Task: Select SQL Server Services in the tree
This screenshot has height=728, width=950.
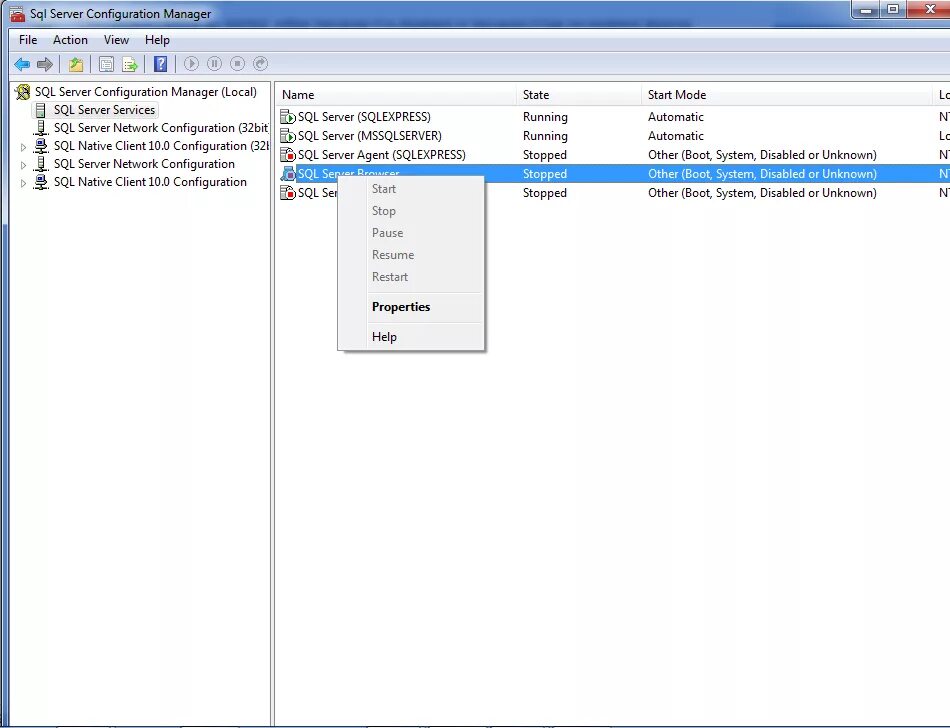Action: 104,110
